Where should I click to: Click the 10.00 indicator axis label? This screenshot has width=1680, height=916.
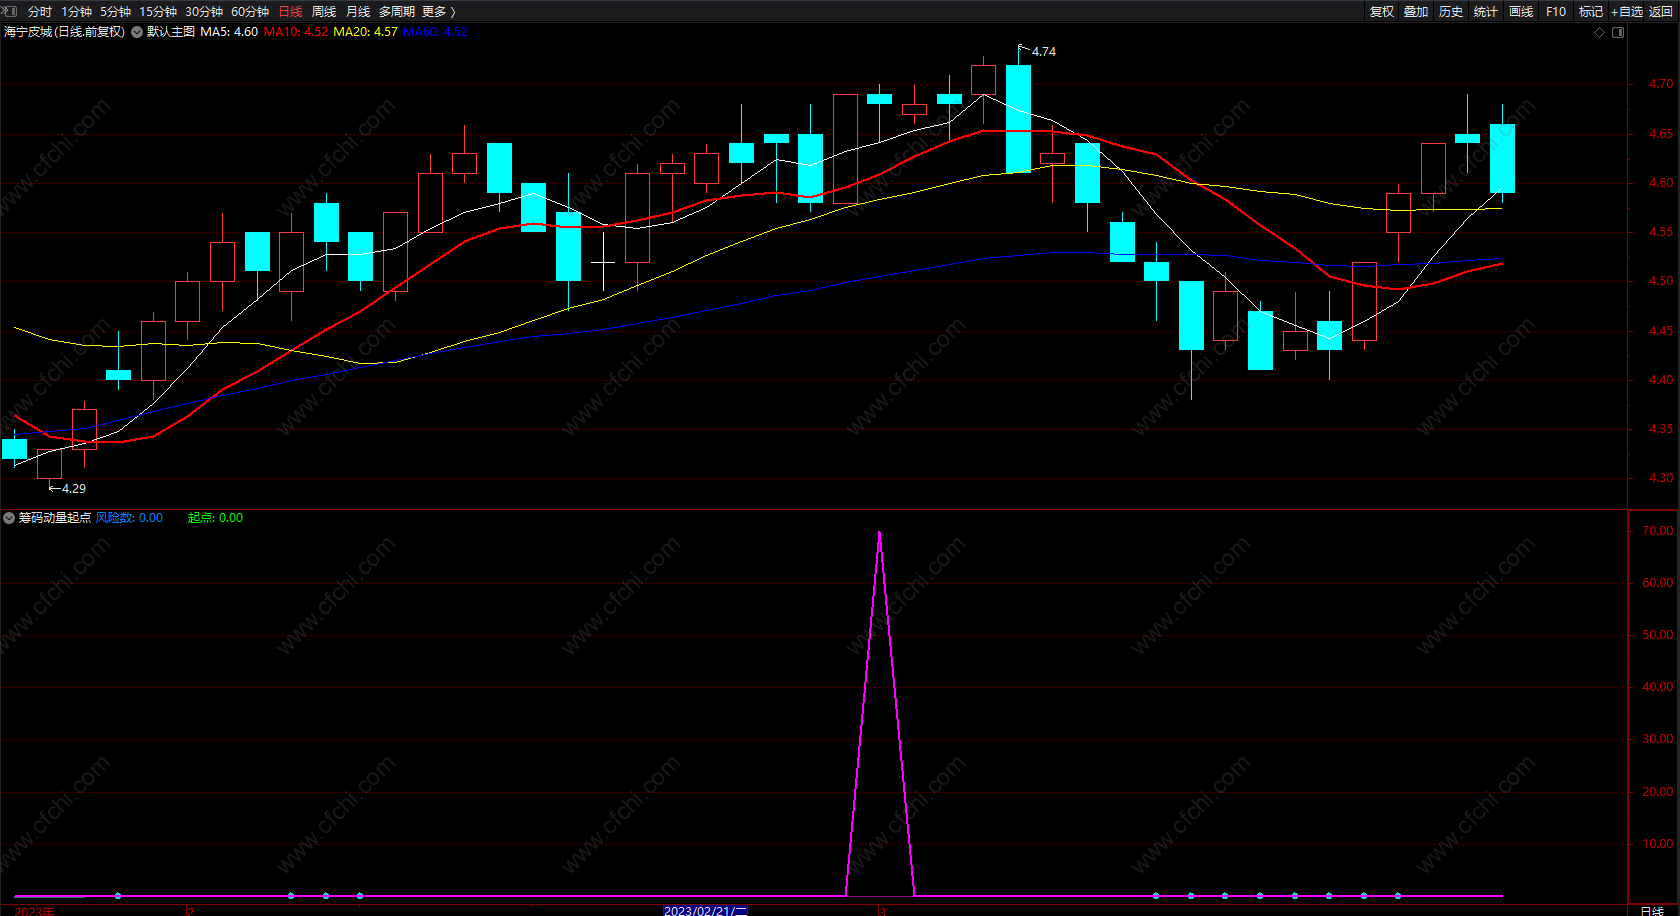click(x=1657, y=844)
